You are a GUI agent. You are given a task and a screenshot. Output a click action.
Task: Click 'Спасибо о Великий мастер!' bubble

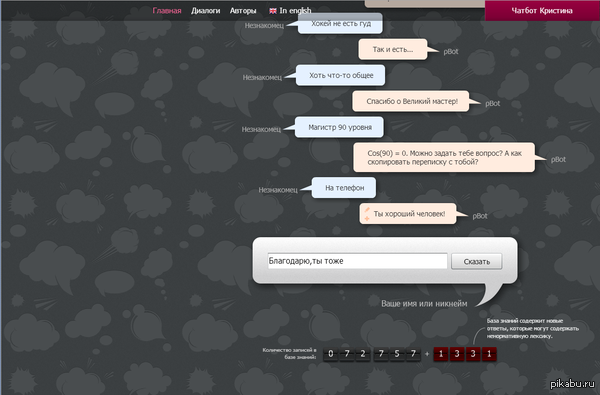coord(411,101)
